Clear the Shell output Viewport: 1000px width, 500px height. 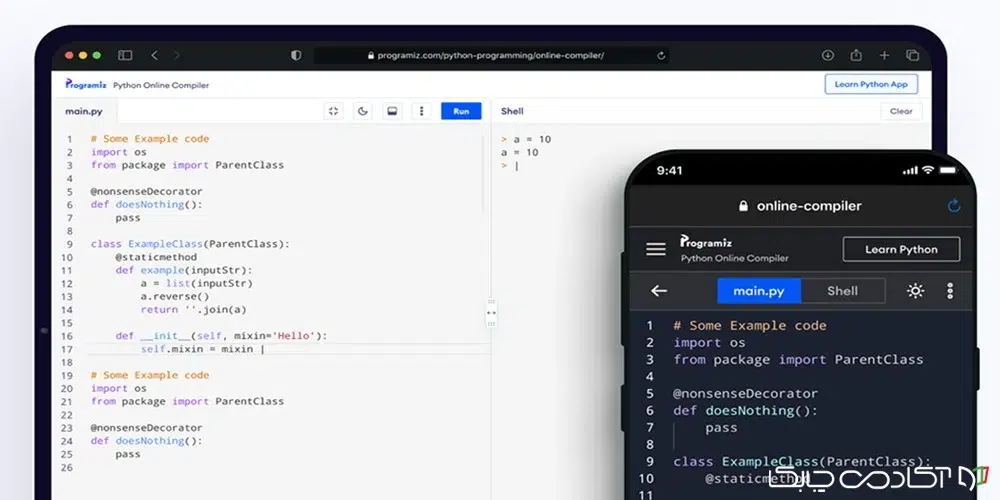point(900,111)
